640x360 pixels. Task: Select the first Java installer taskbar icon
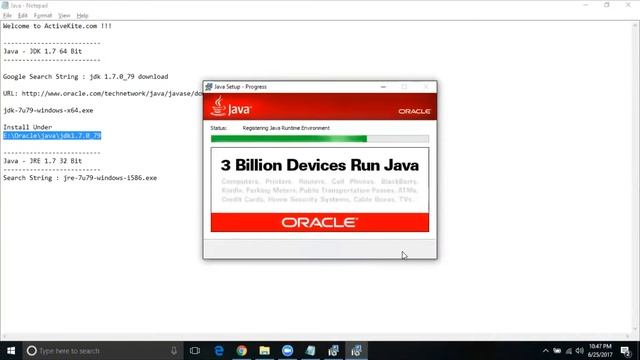[x=333, y=351]
